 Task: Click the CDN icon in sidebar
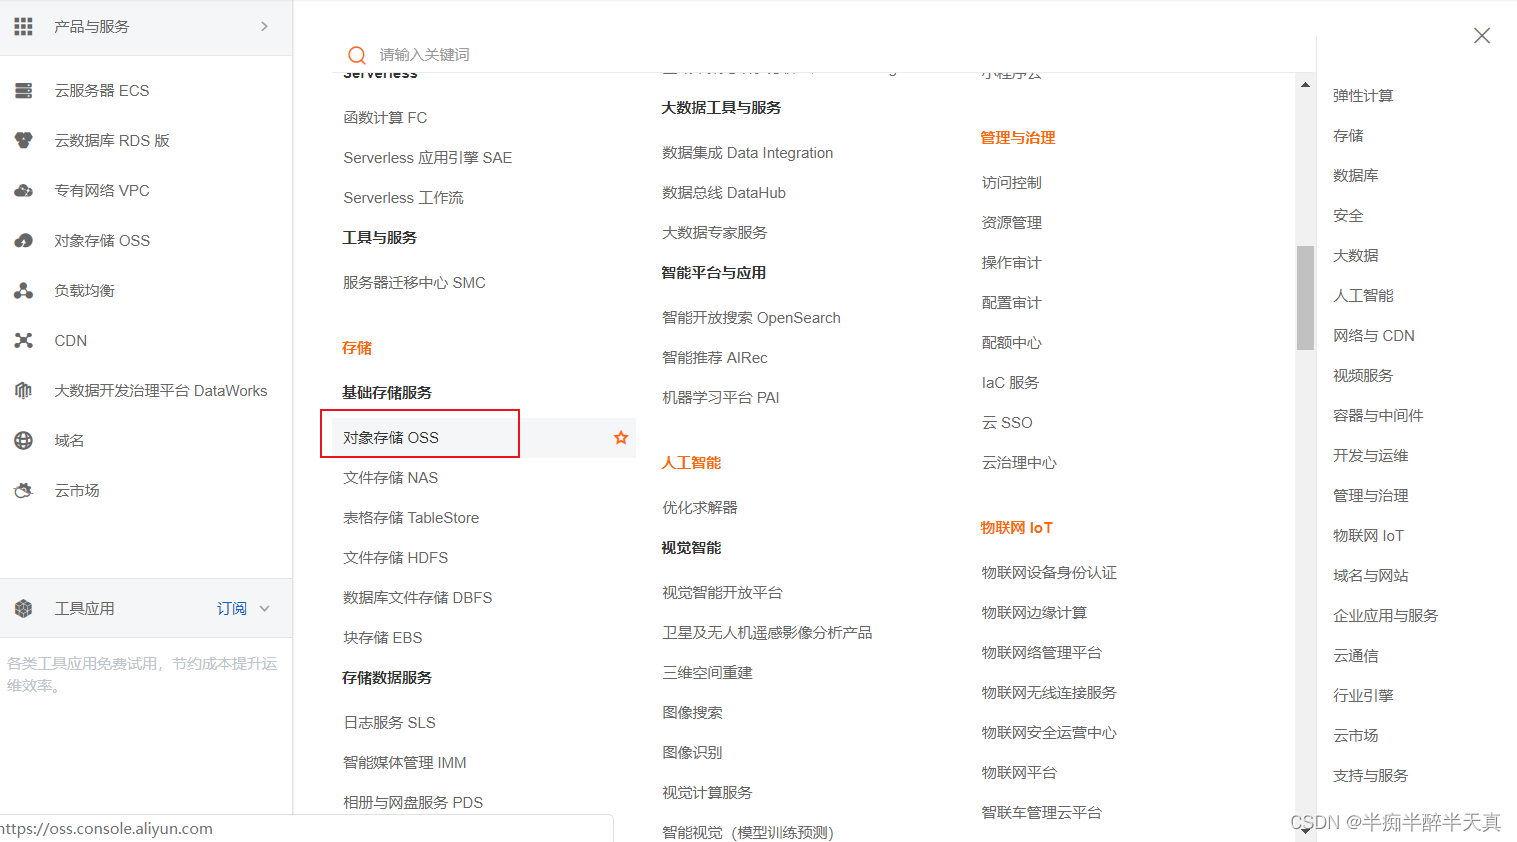[23, 340]
